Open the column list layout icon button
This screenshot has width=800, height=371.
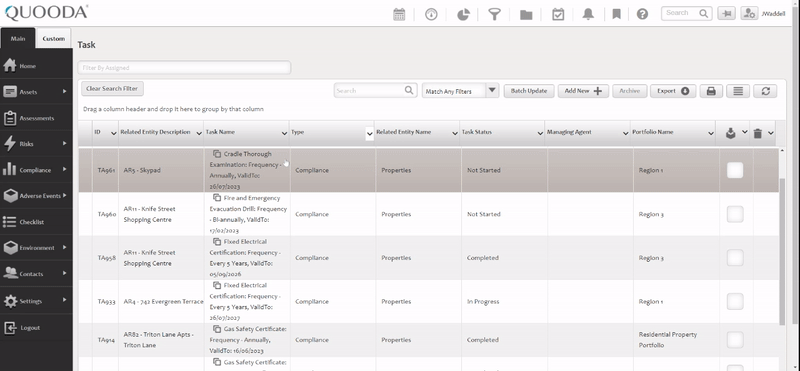point(738,91)
